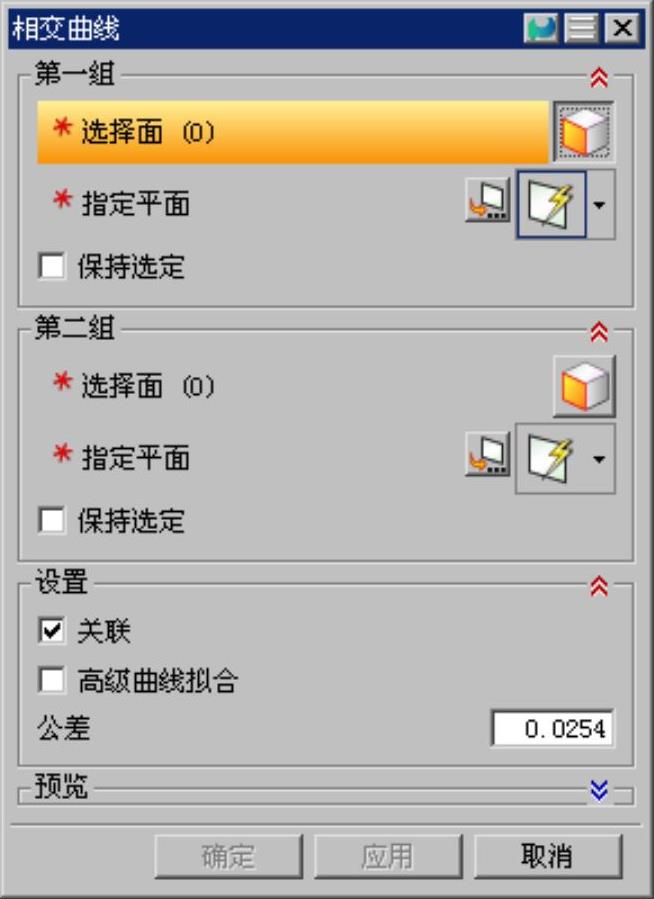This screenshot has width=654, height=899.
Task: Click the inferred plane icon in 第二组
Action: click(551, 459)
